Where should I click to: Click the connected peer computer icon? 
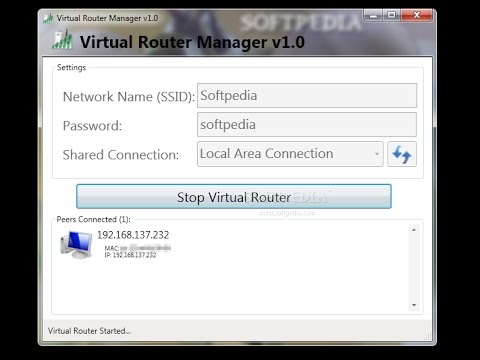pyautogui.click(x=76, y=245)
